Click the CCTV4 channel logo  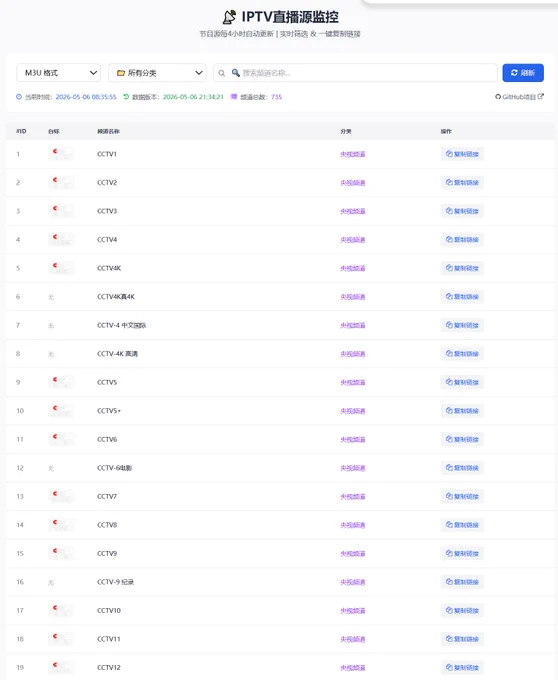pos(61,240)
